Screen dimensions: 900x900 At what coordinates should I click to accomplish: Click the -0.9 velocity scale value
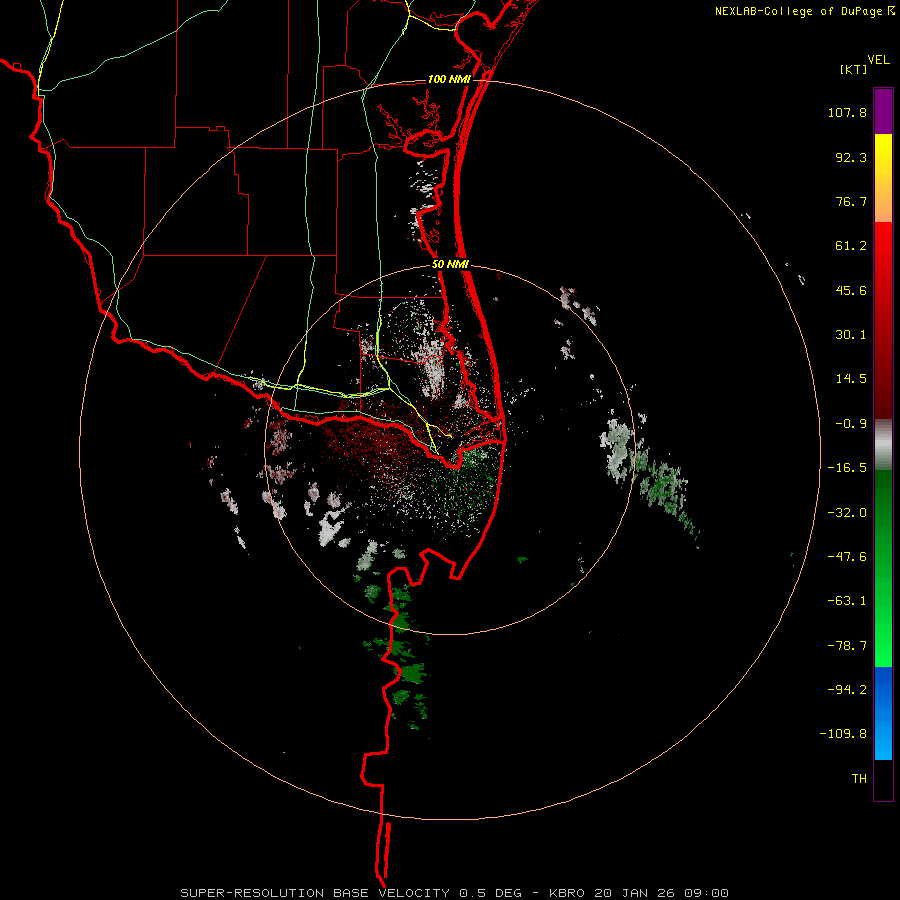coord(851,424)
